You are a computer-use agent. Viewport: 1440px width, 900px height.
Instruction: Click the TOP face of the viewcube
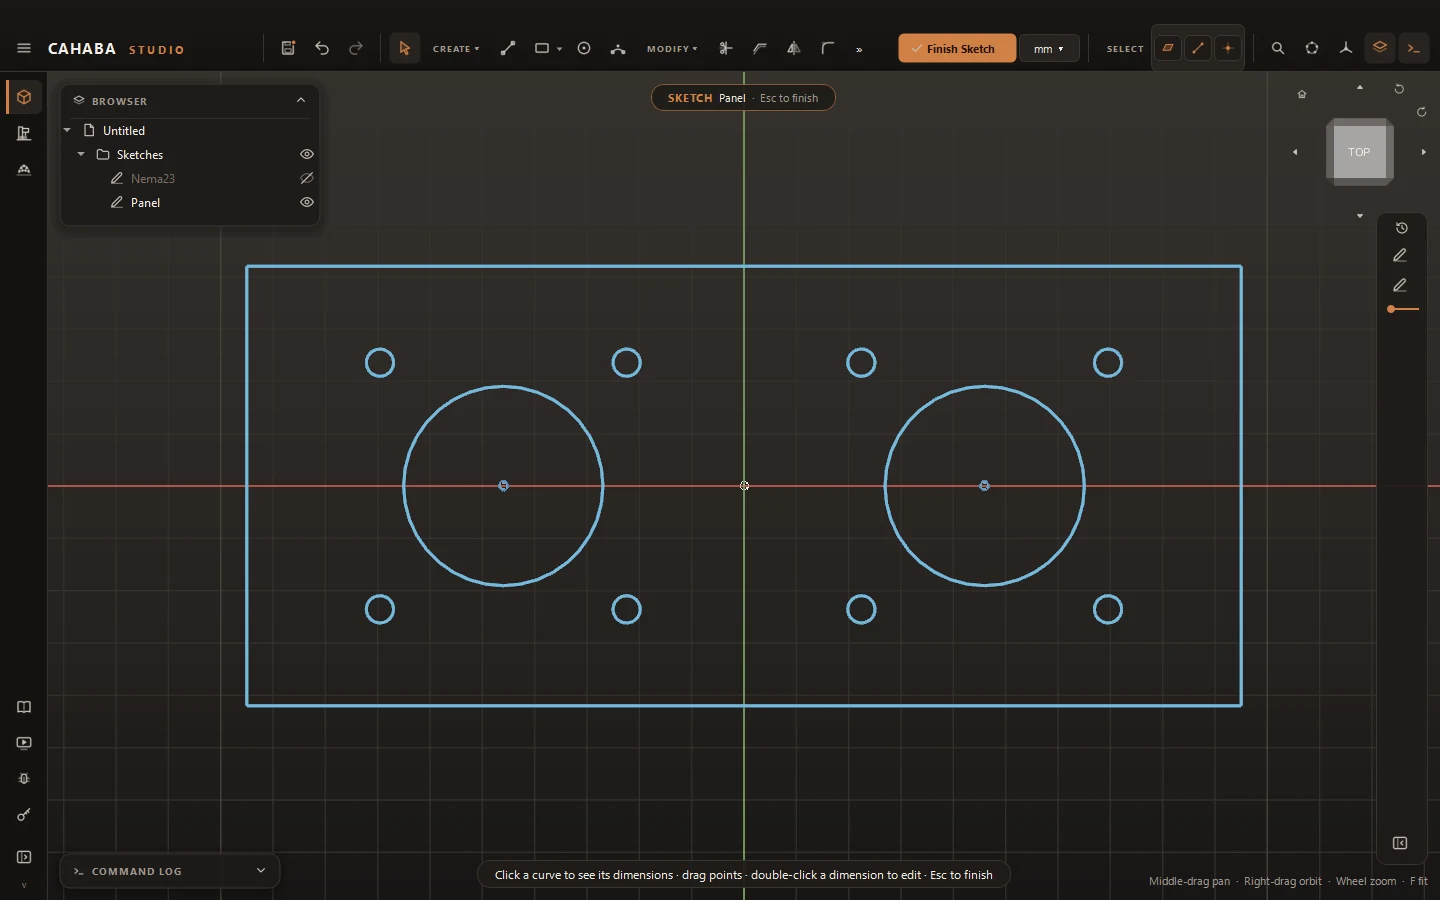1359,152
